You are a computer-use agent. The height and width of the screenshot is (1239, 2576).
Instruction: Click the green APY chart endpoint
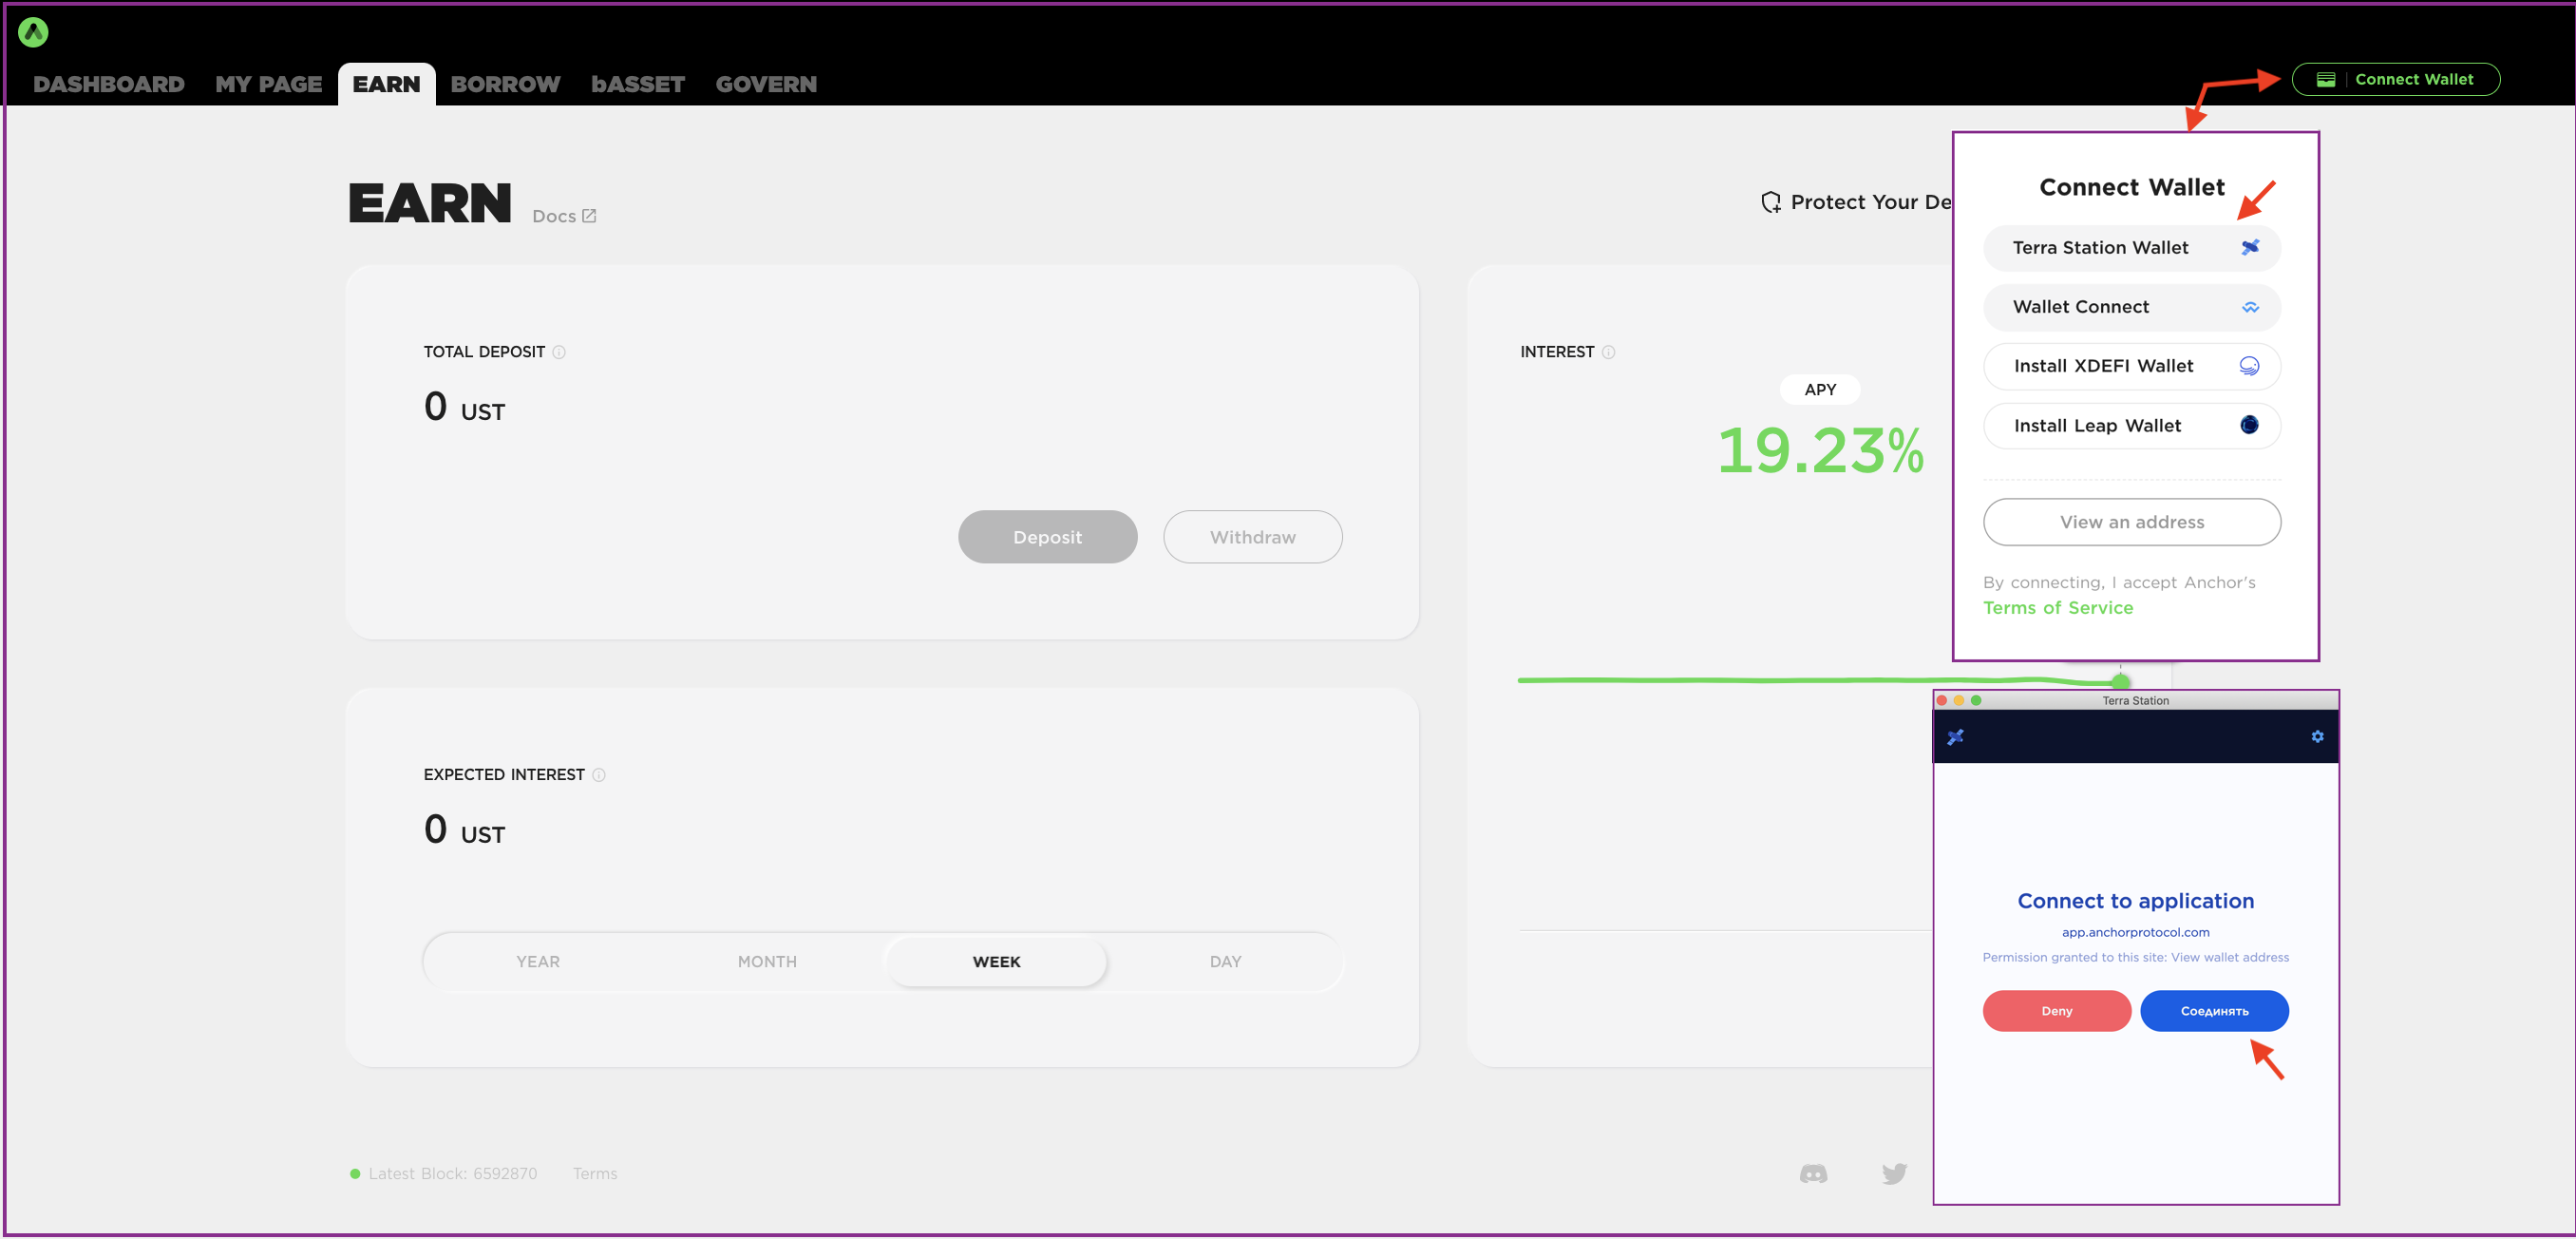pos(2120,680)
